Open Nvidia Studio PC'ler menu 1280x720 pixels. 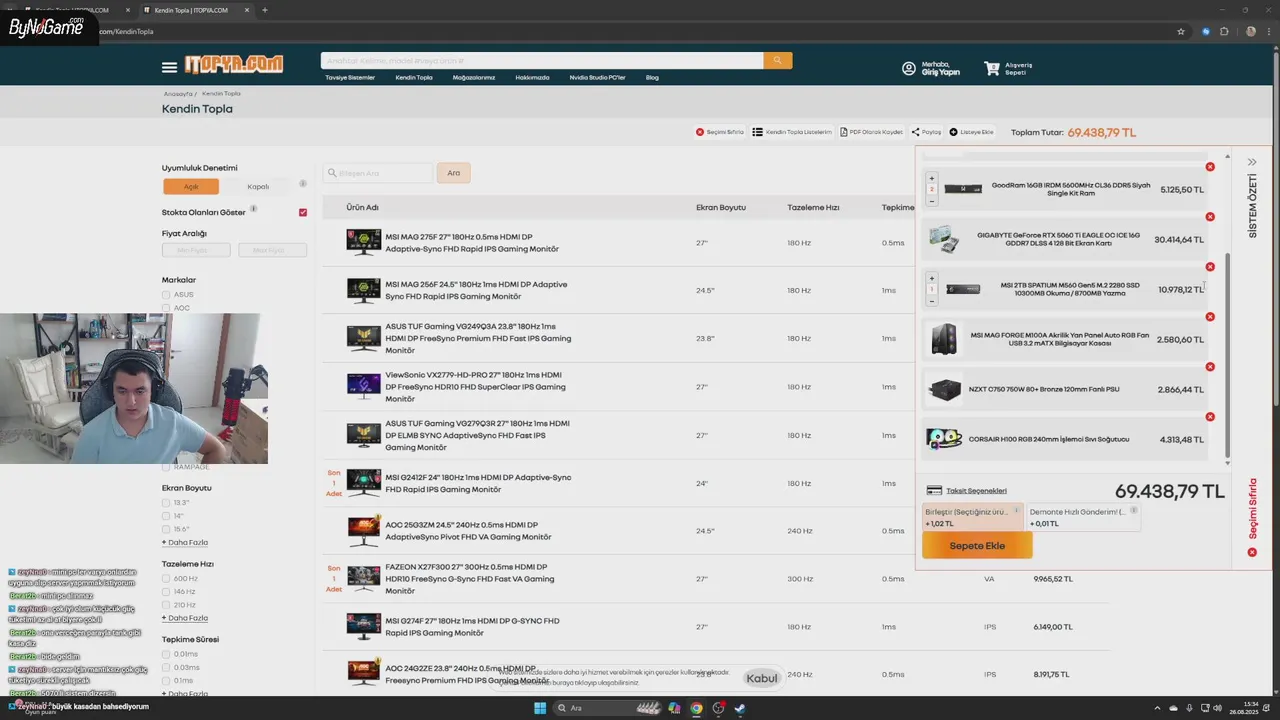pos(597,77)
